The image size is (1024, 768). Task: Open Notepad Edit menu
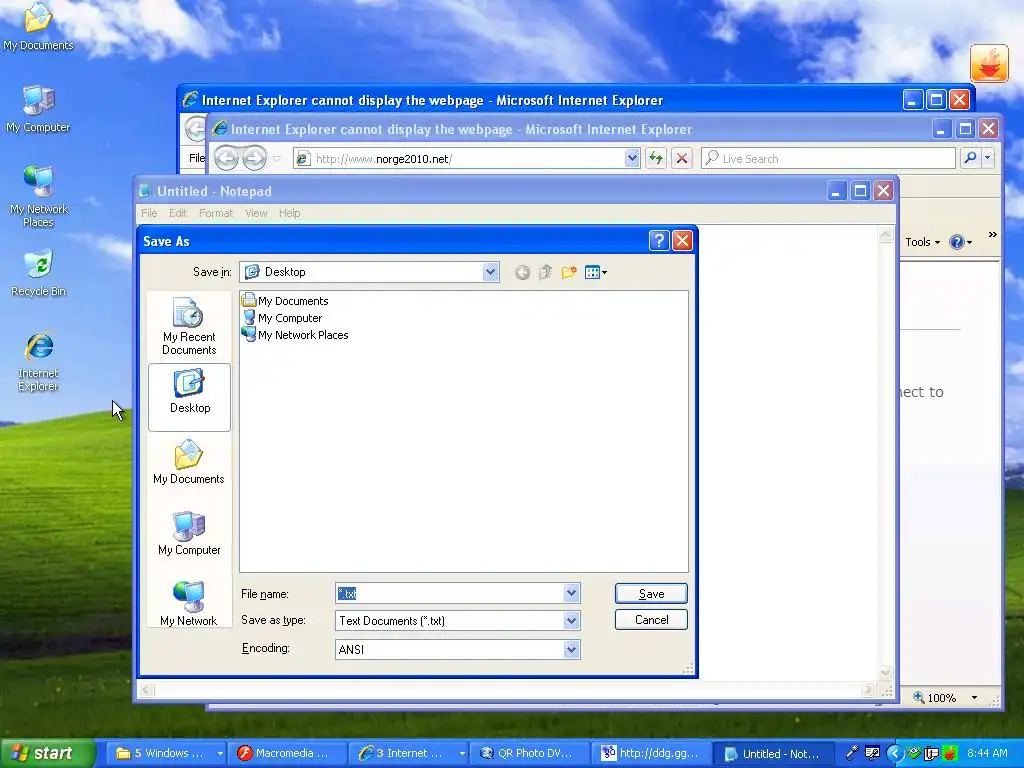(178, 213)
